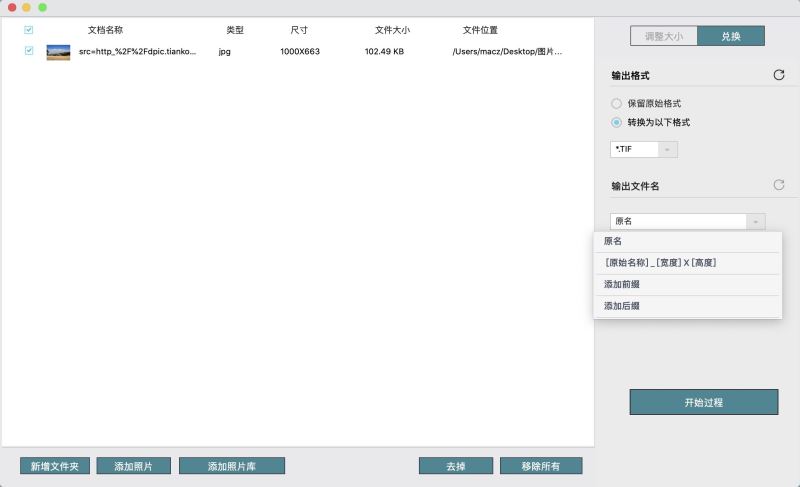
Task: Click the jpg type cell
Action: click(224, 52)
